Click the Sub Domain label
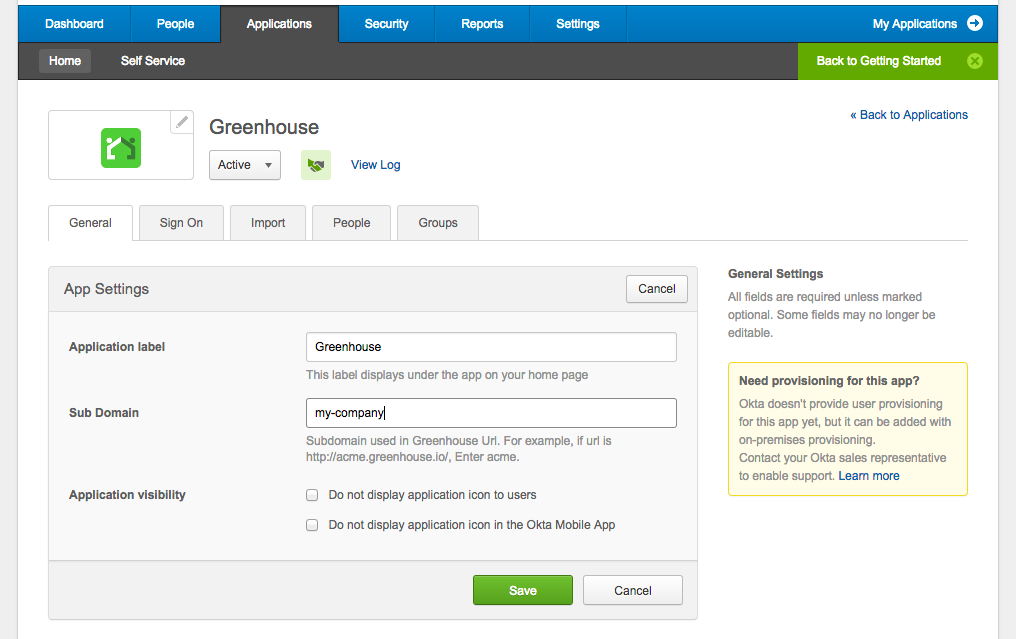This screenshot has height=639, width=1016. click(x=104, y=413)
